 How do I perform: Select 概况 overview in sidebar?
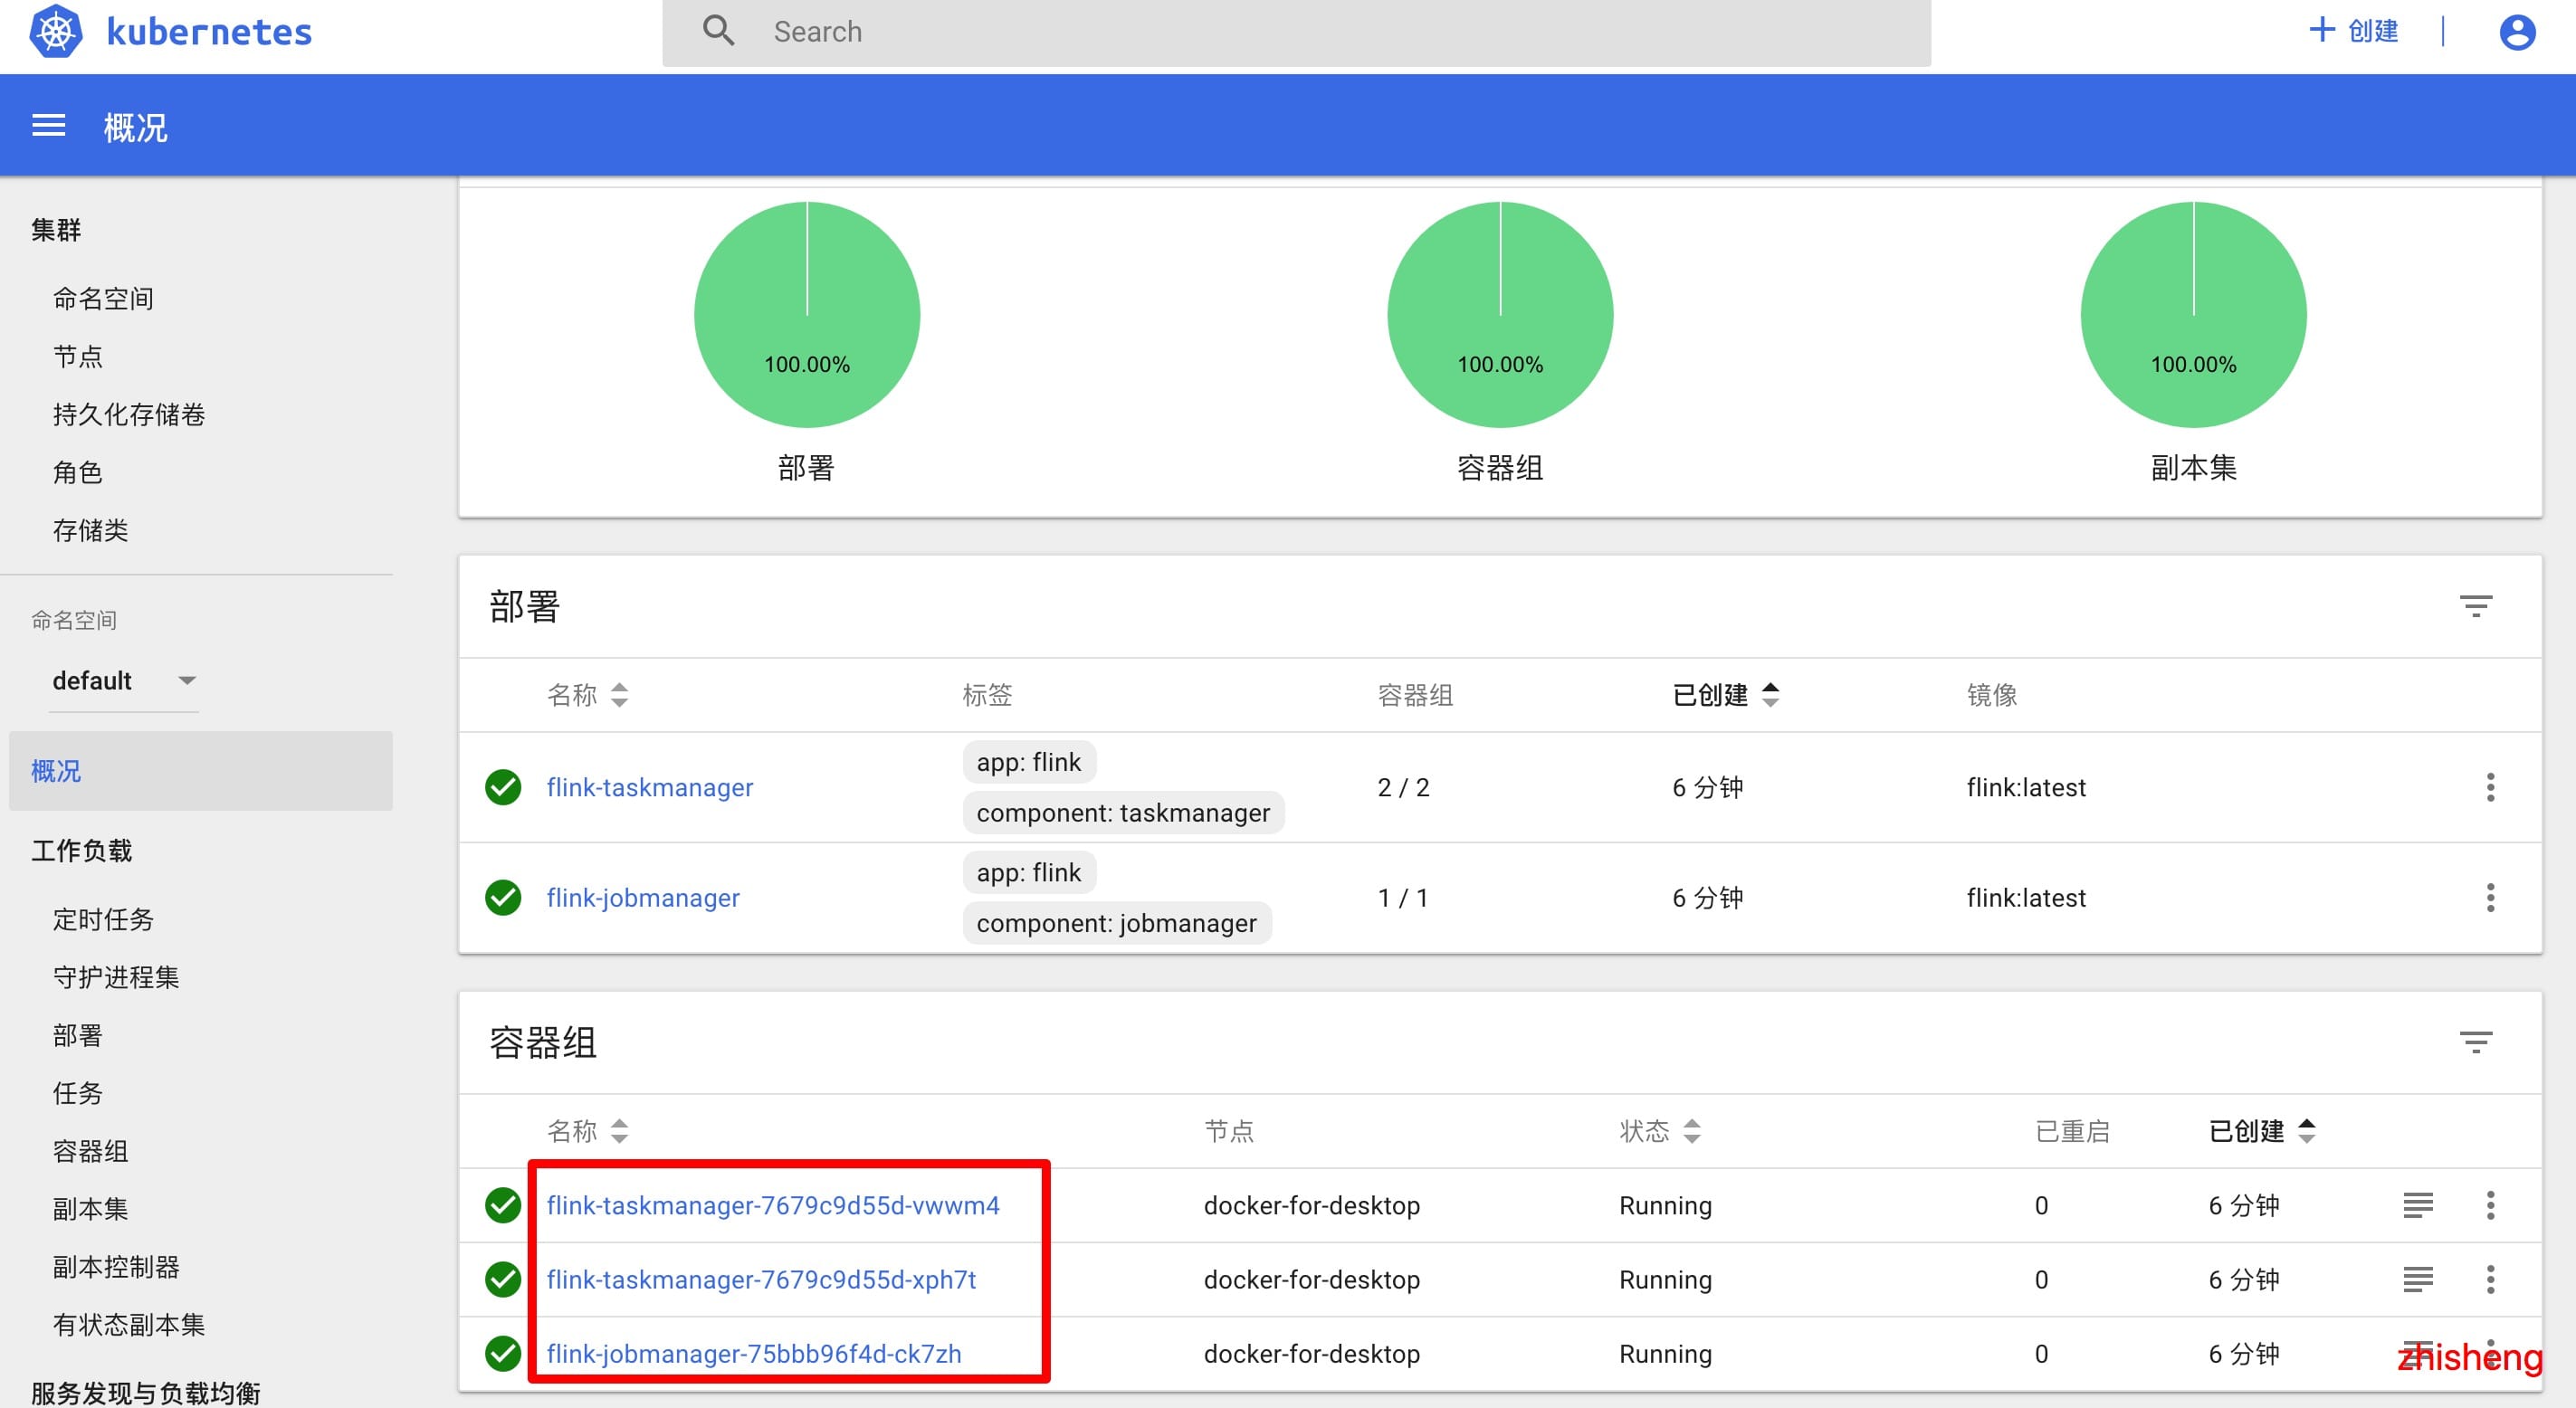click(200, 771)
